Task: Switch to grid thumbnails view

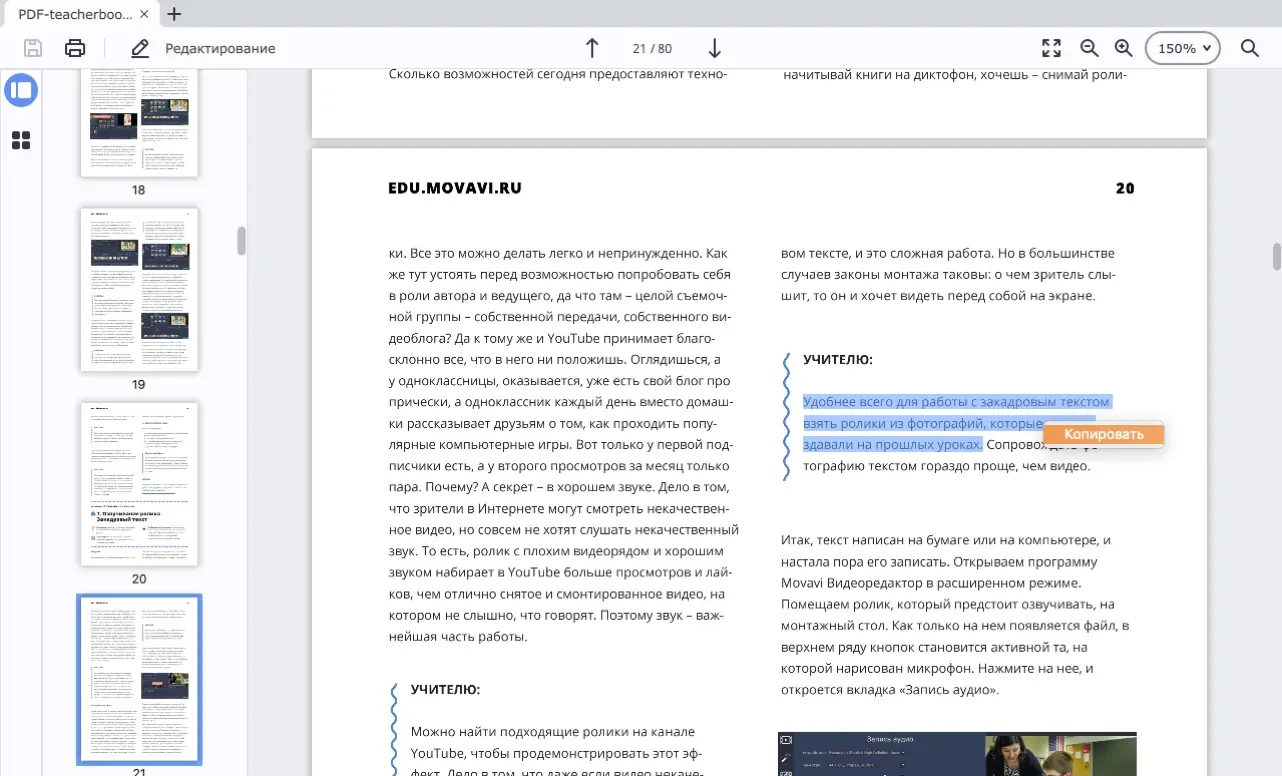Action: [x=21, y=140]
